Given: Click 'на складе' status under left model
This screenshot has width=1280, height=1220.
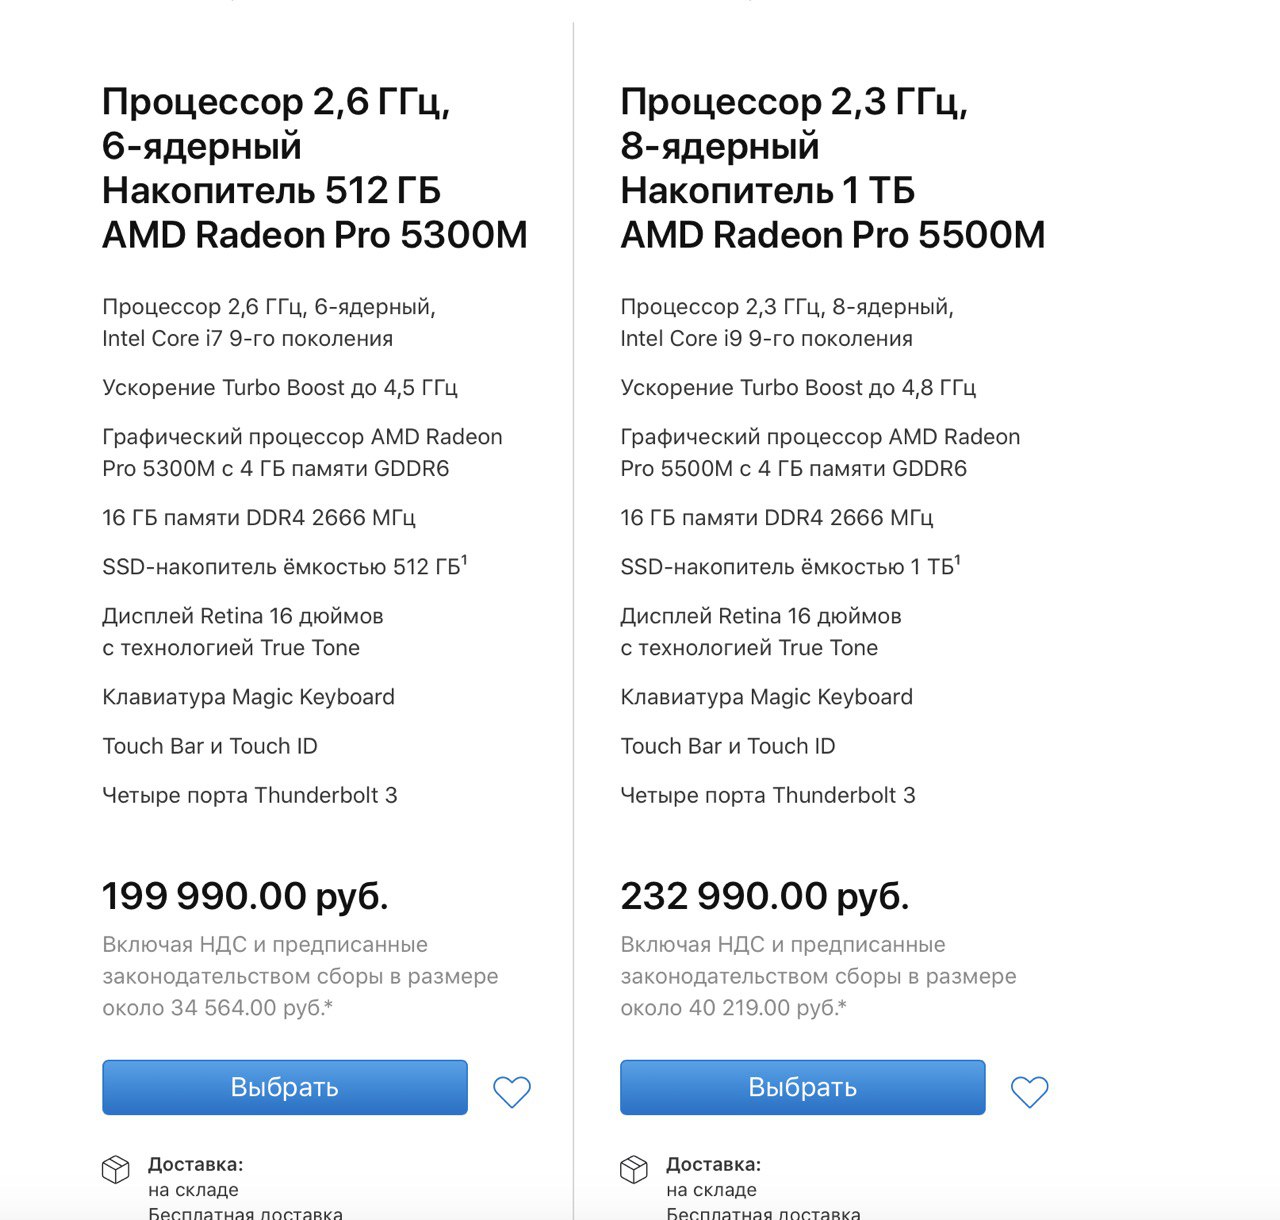Looking at the screenshot, I should point(193,1190).
